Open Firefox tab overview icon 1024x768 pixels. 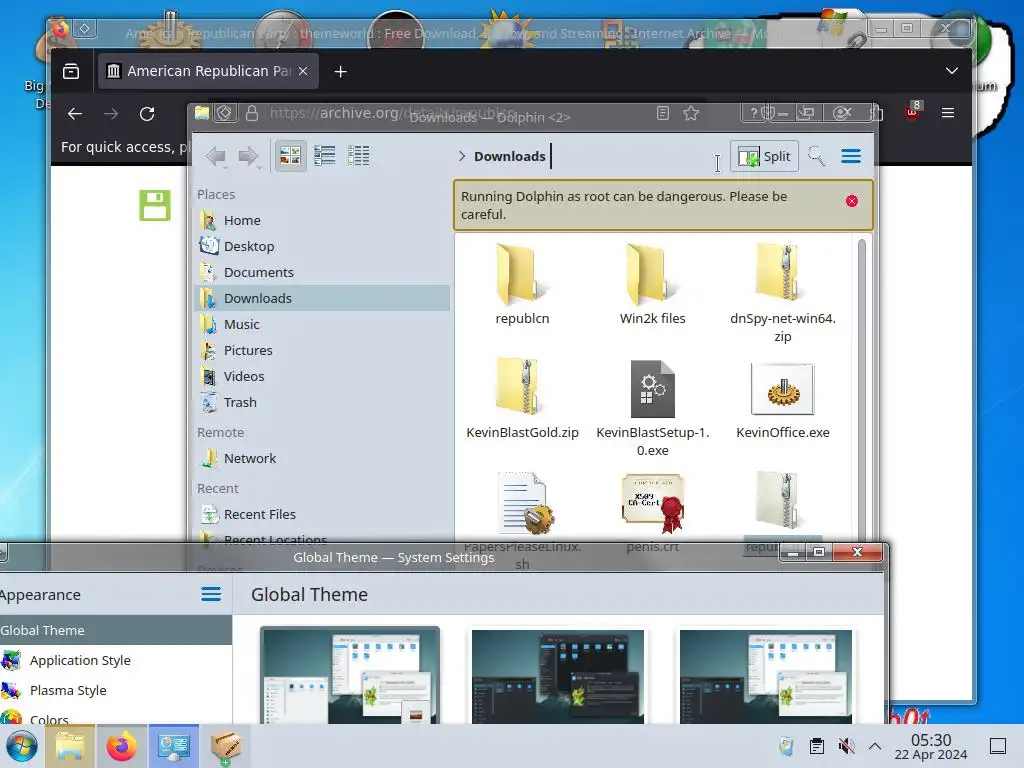click(71, 71)
